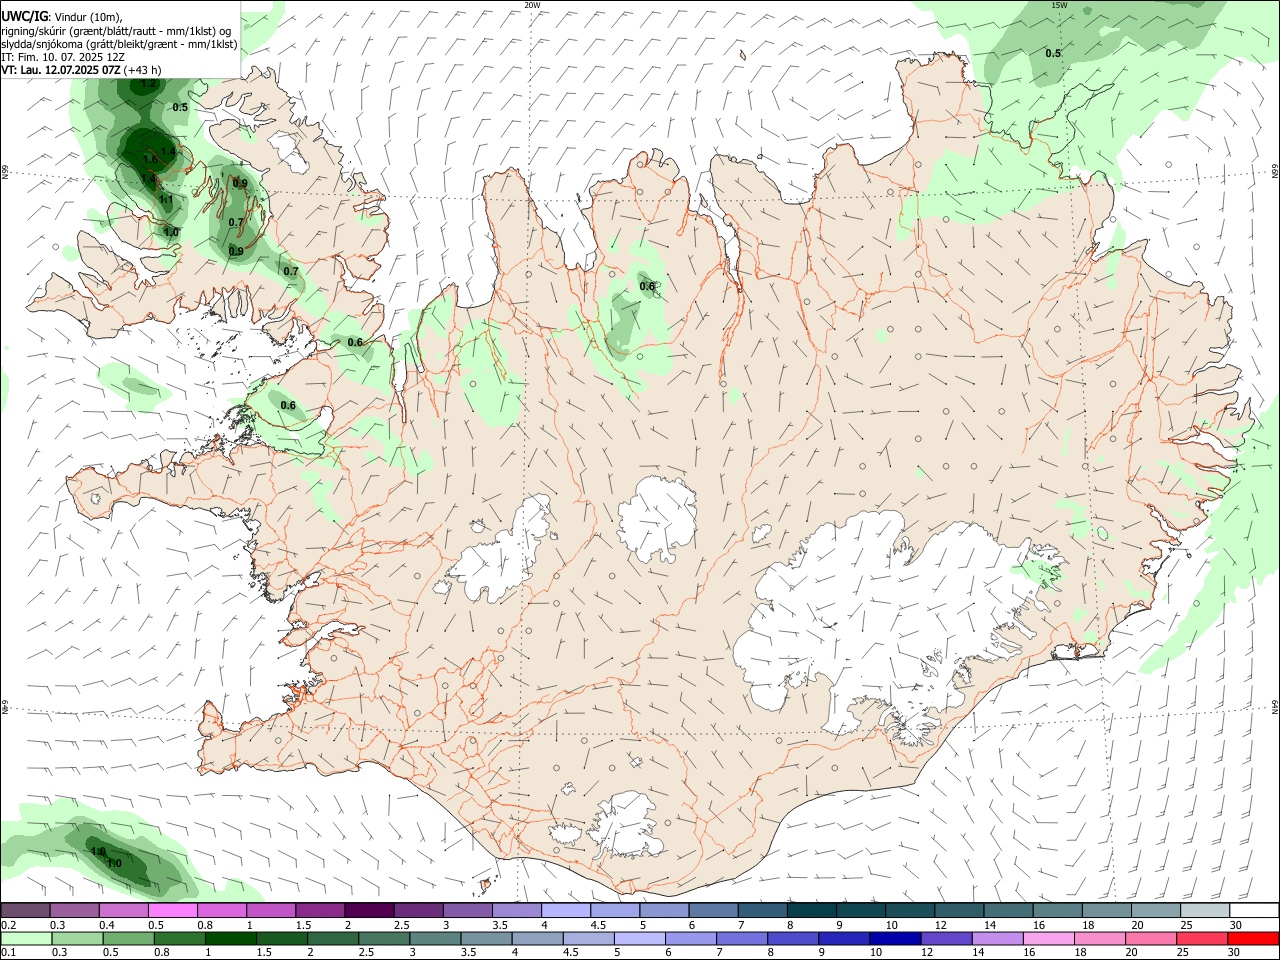Click the 'IT: Fim. 10. 07. 2025 12Z' line
Image resolution: width=1280 pixels, height=960 pixels.
coord(63,57)
